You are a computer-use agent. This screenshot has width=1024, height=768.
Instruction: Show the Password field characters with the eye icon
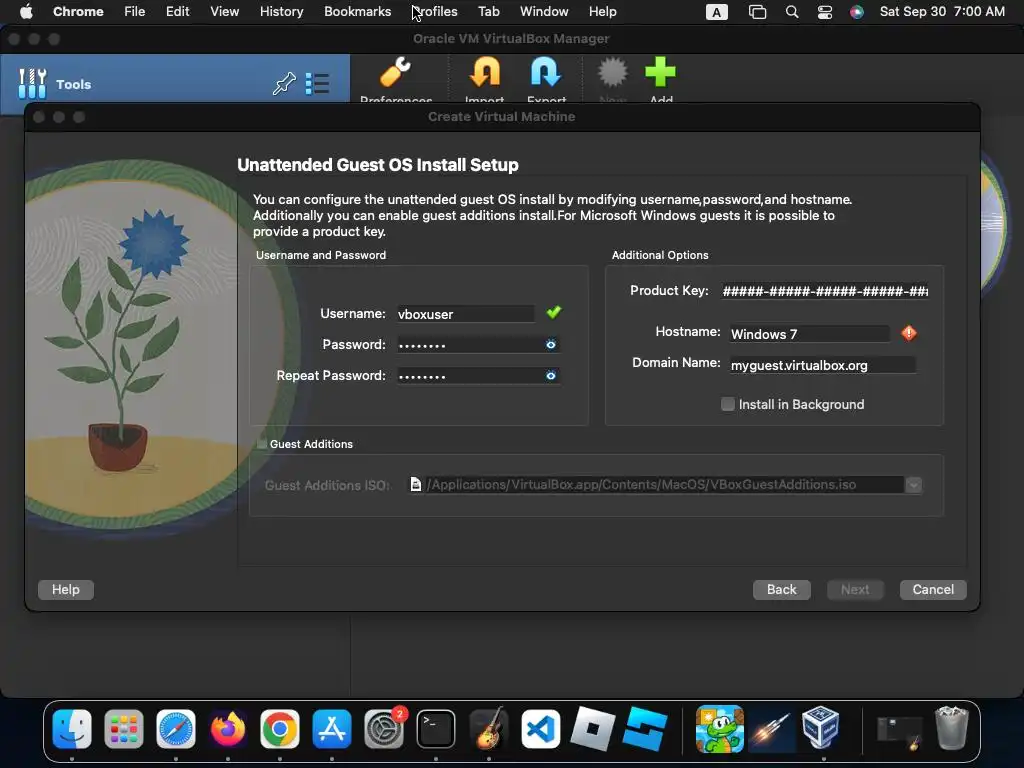(551, 344)
